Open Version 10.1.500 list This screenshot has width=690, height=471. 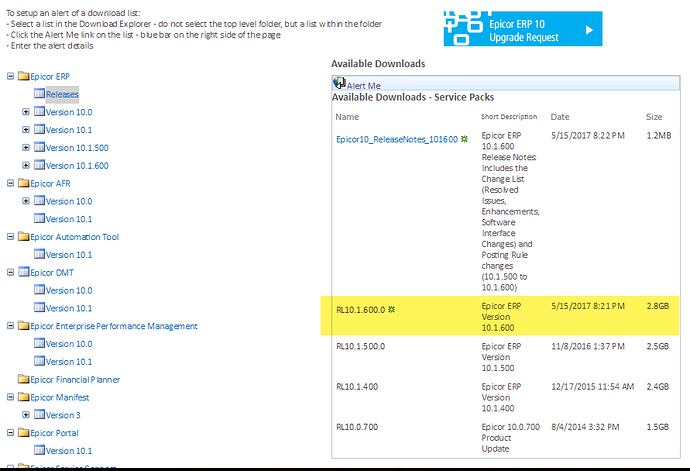tap(77, 148)
